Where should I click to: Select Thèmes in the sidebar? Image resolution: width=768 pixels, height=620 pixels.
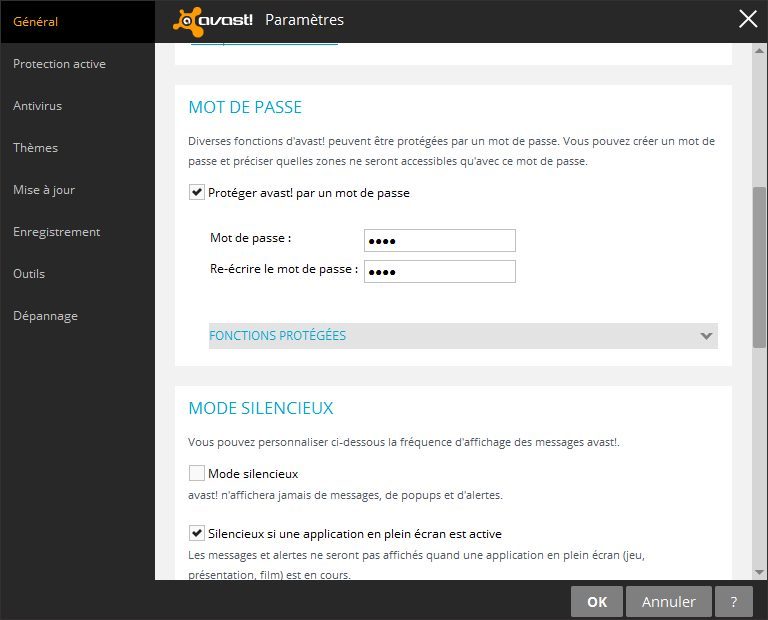point(36,148)
